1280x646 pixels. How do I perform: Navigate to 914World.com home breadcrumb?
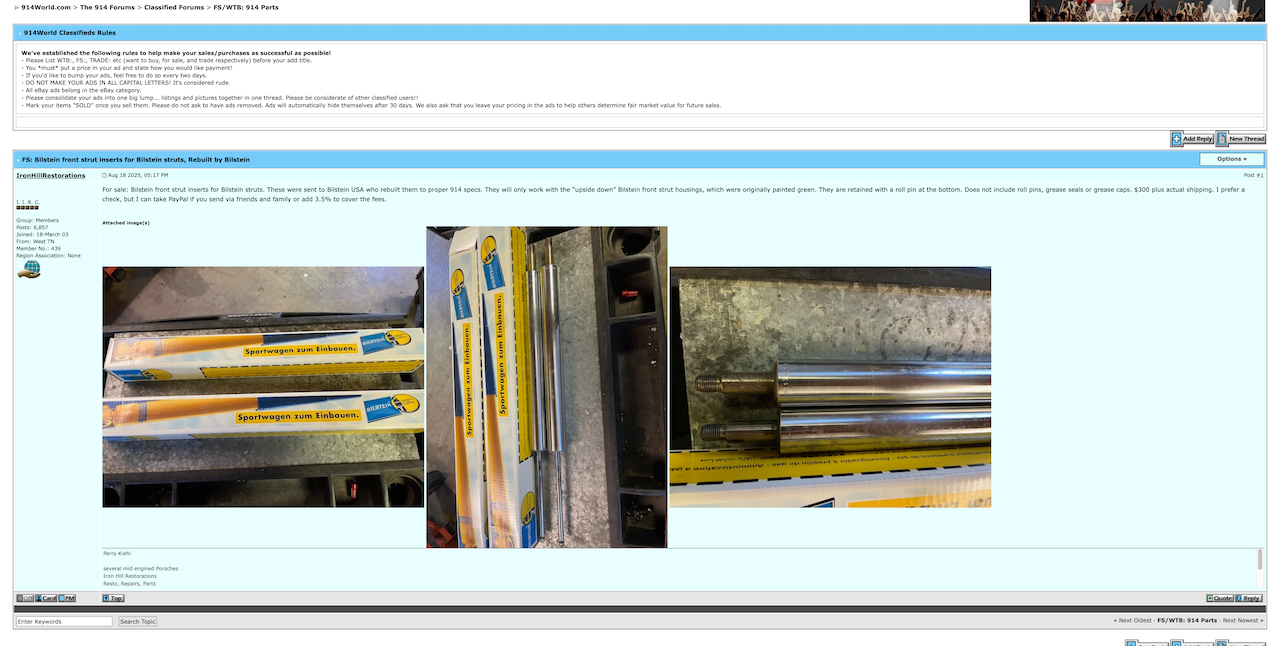[46, 7]
